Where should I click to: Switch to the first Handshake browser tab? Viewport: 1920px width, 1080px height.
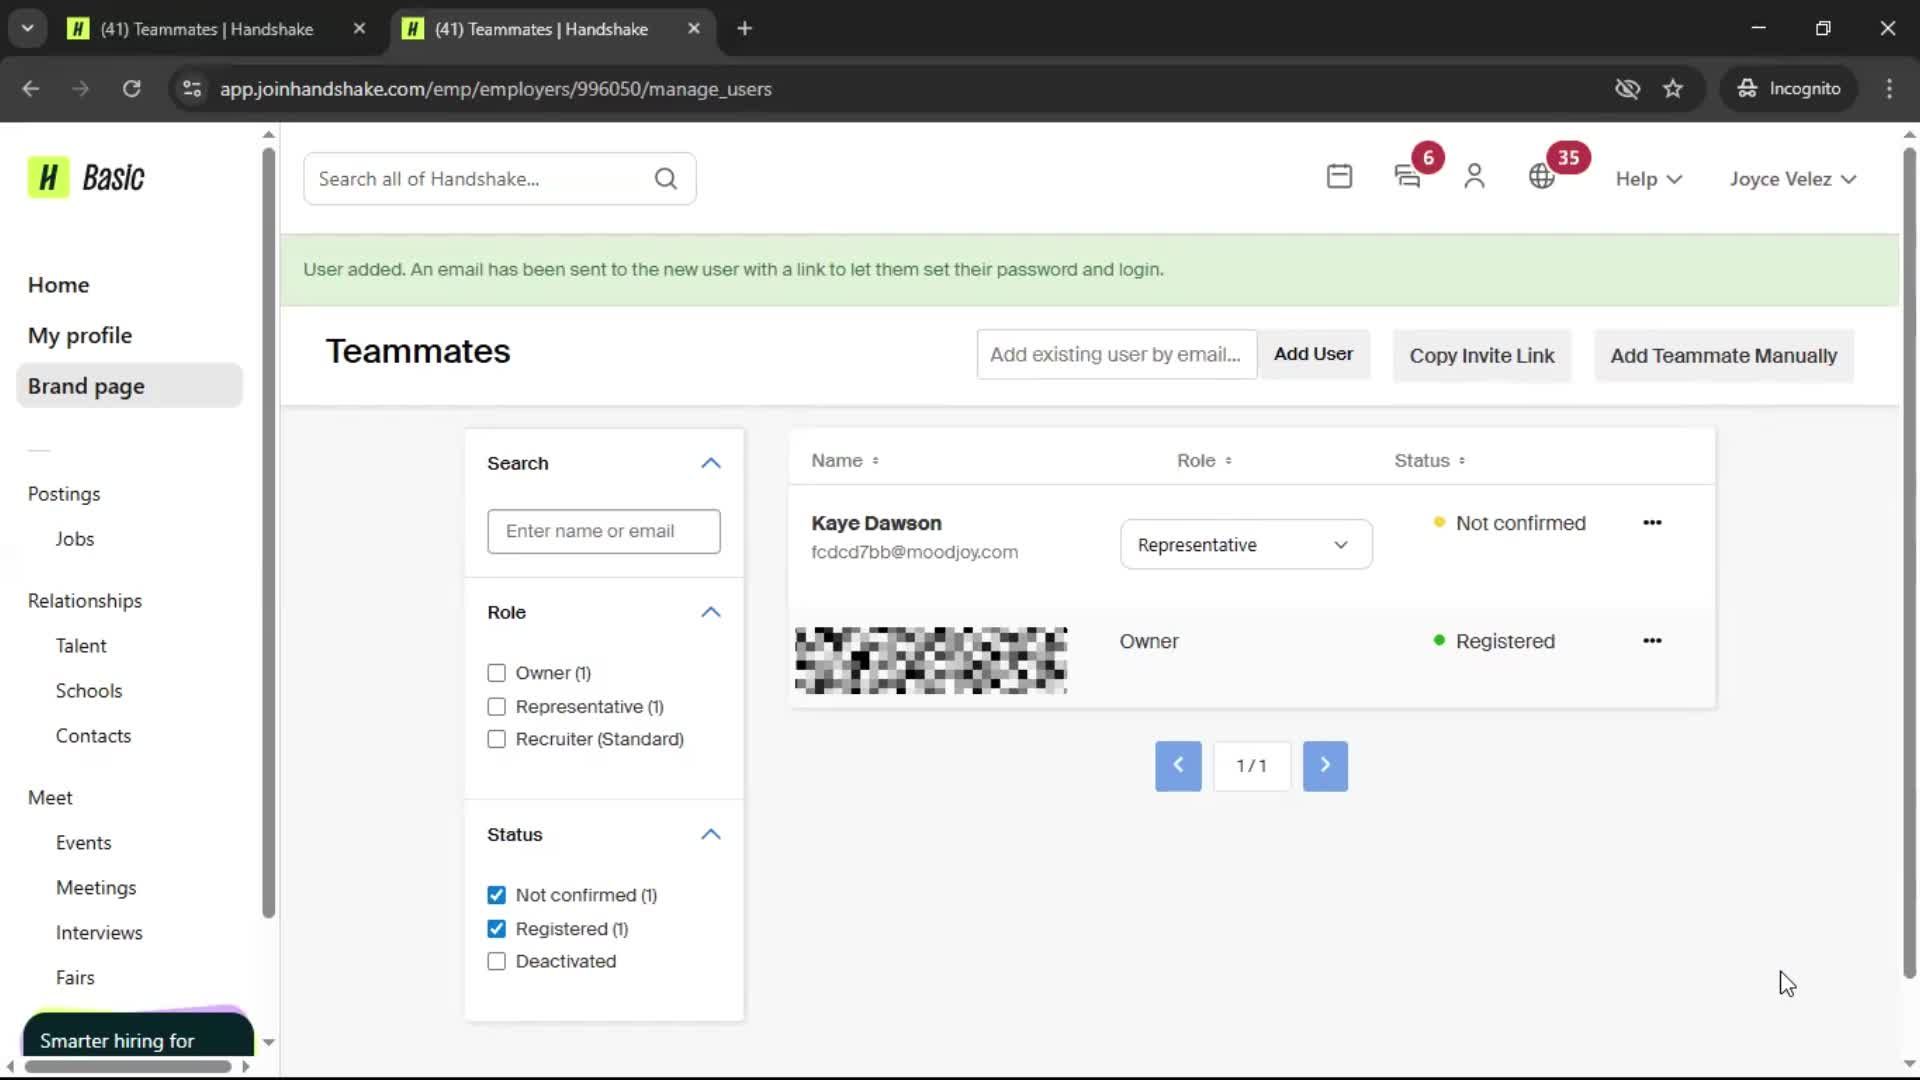click(205, 29)
